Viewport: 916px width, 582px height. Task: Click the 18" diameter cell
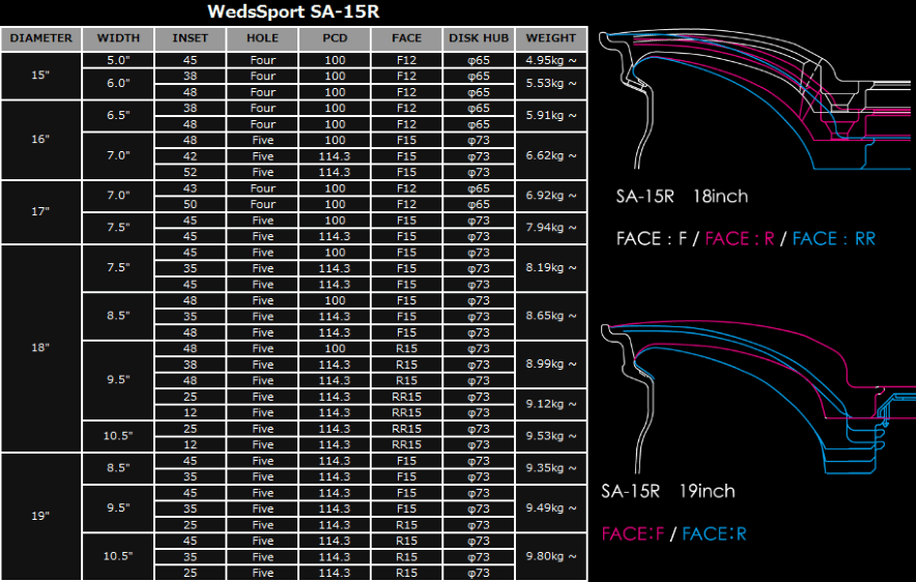[41, 348]
